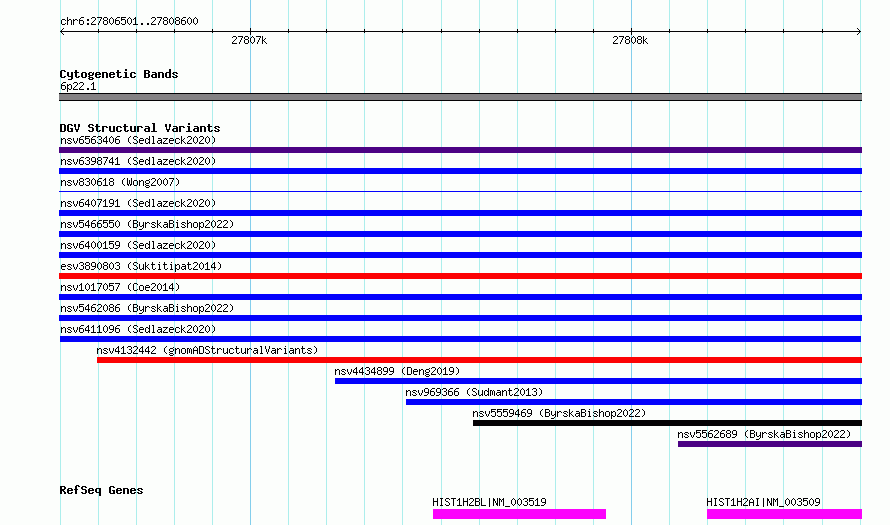Select the purple nsv6563406 variant bar
Image resolution: width=890 pixels, height=525 pixels.
(x=460, y=150)
